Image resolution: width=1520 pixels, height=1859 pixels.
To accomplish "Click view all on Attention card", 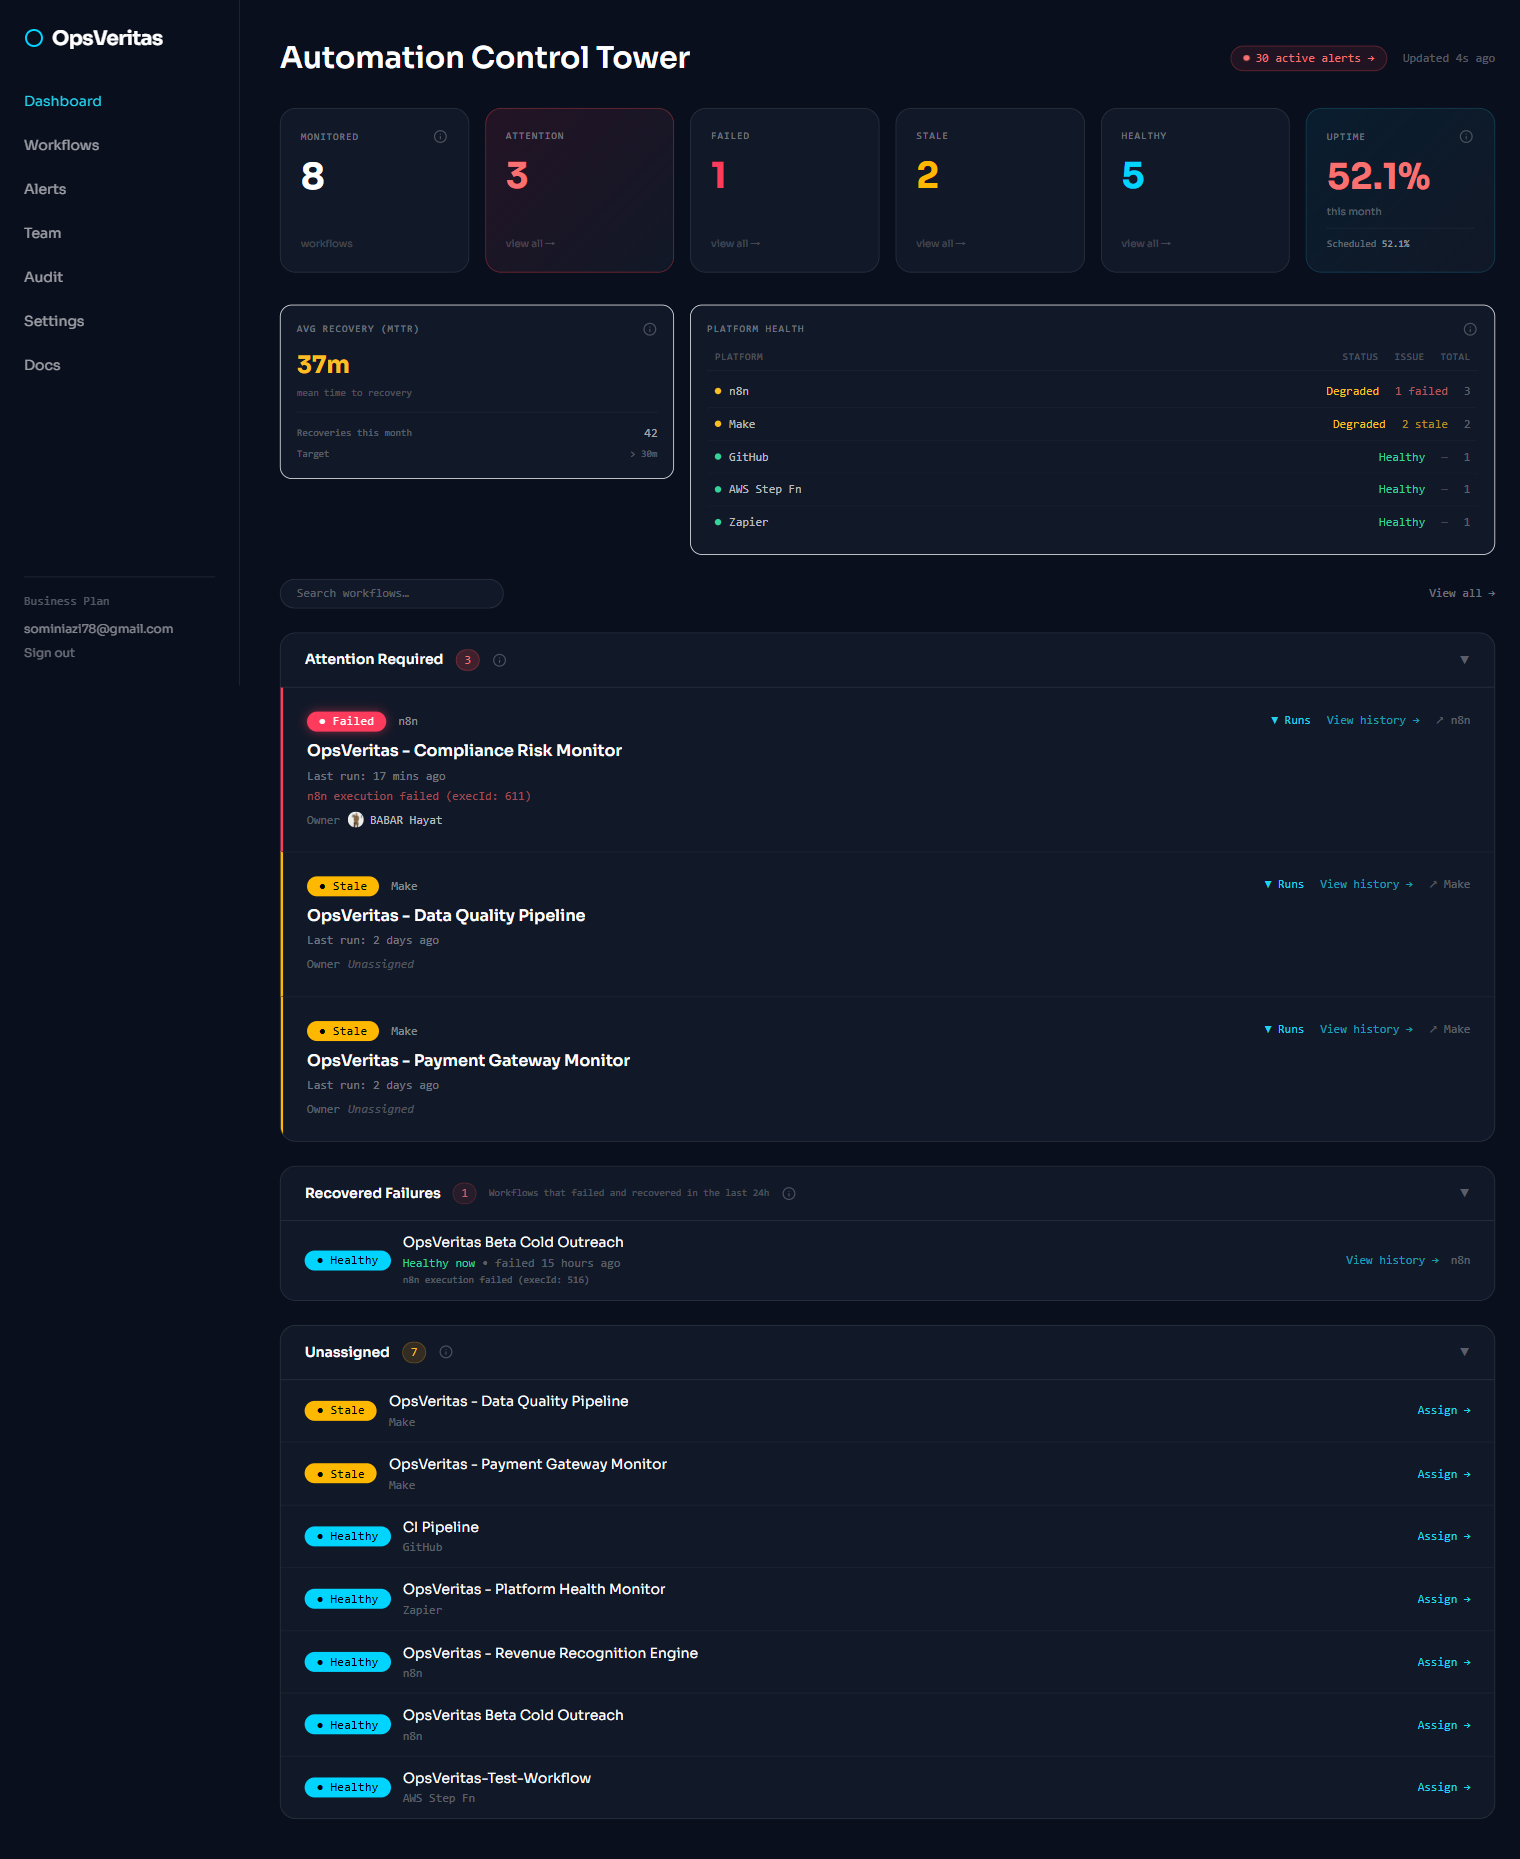I will (x=530, y=243).
